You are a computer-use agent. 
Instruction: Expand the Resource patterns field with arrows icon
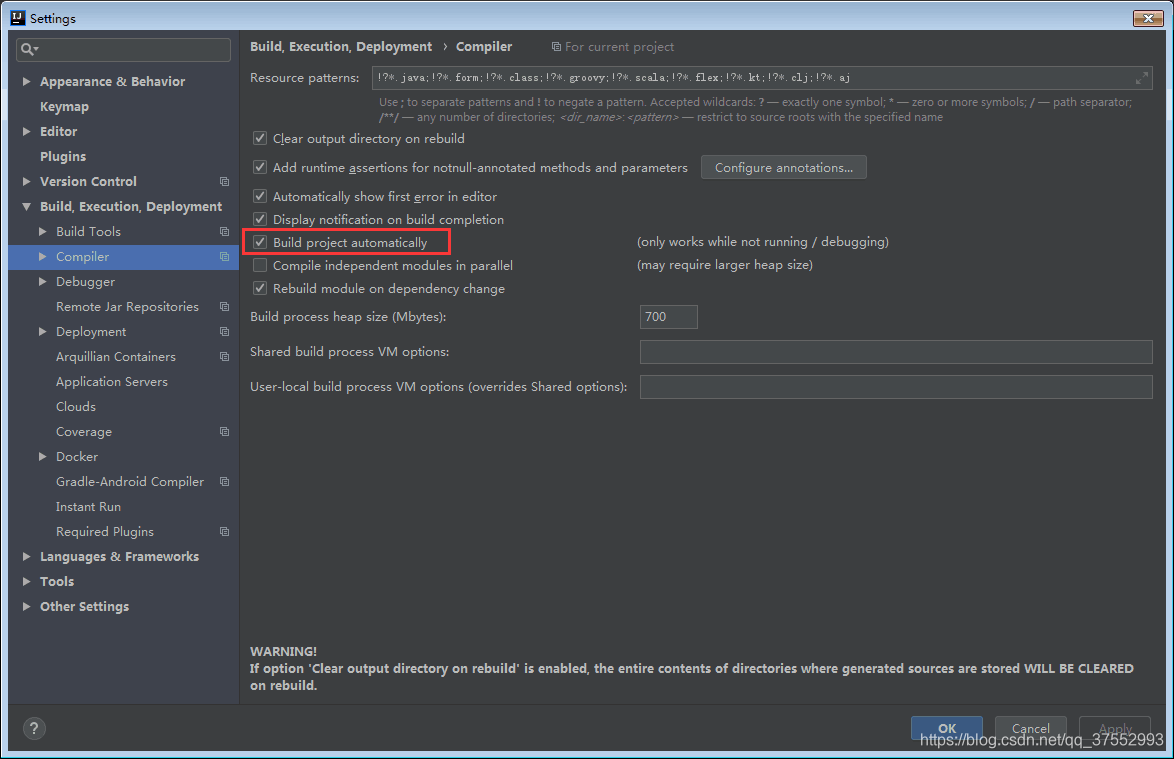pos(1141,78)
